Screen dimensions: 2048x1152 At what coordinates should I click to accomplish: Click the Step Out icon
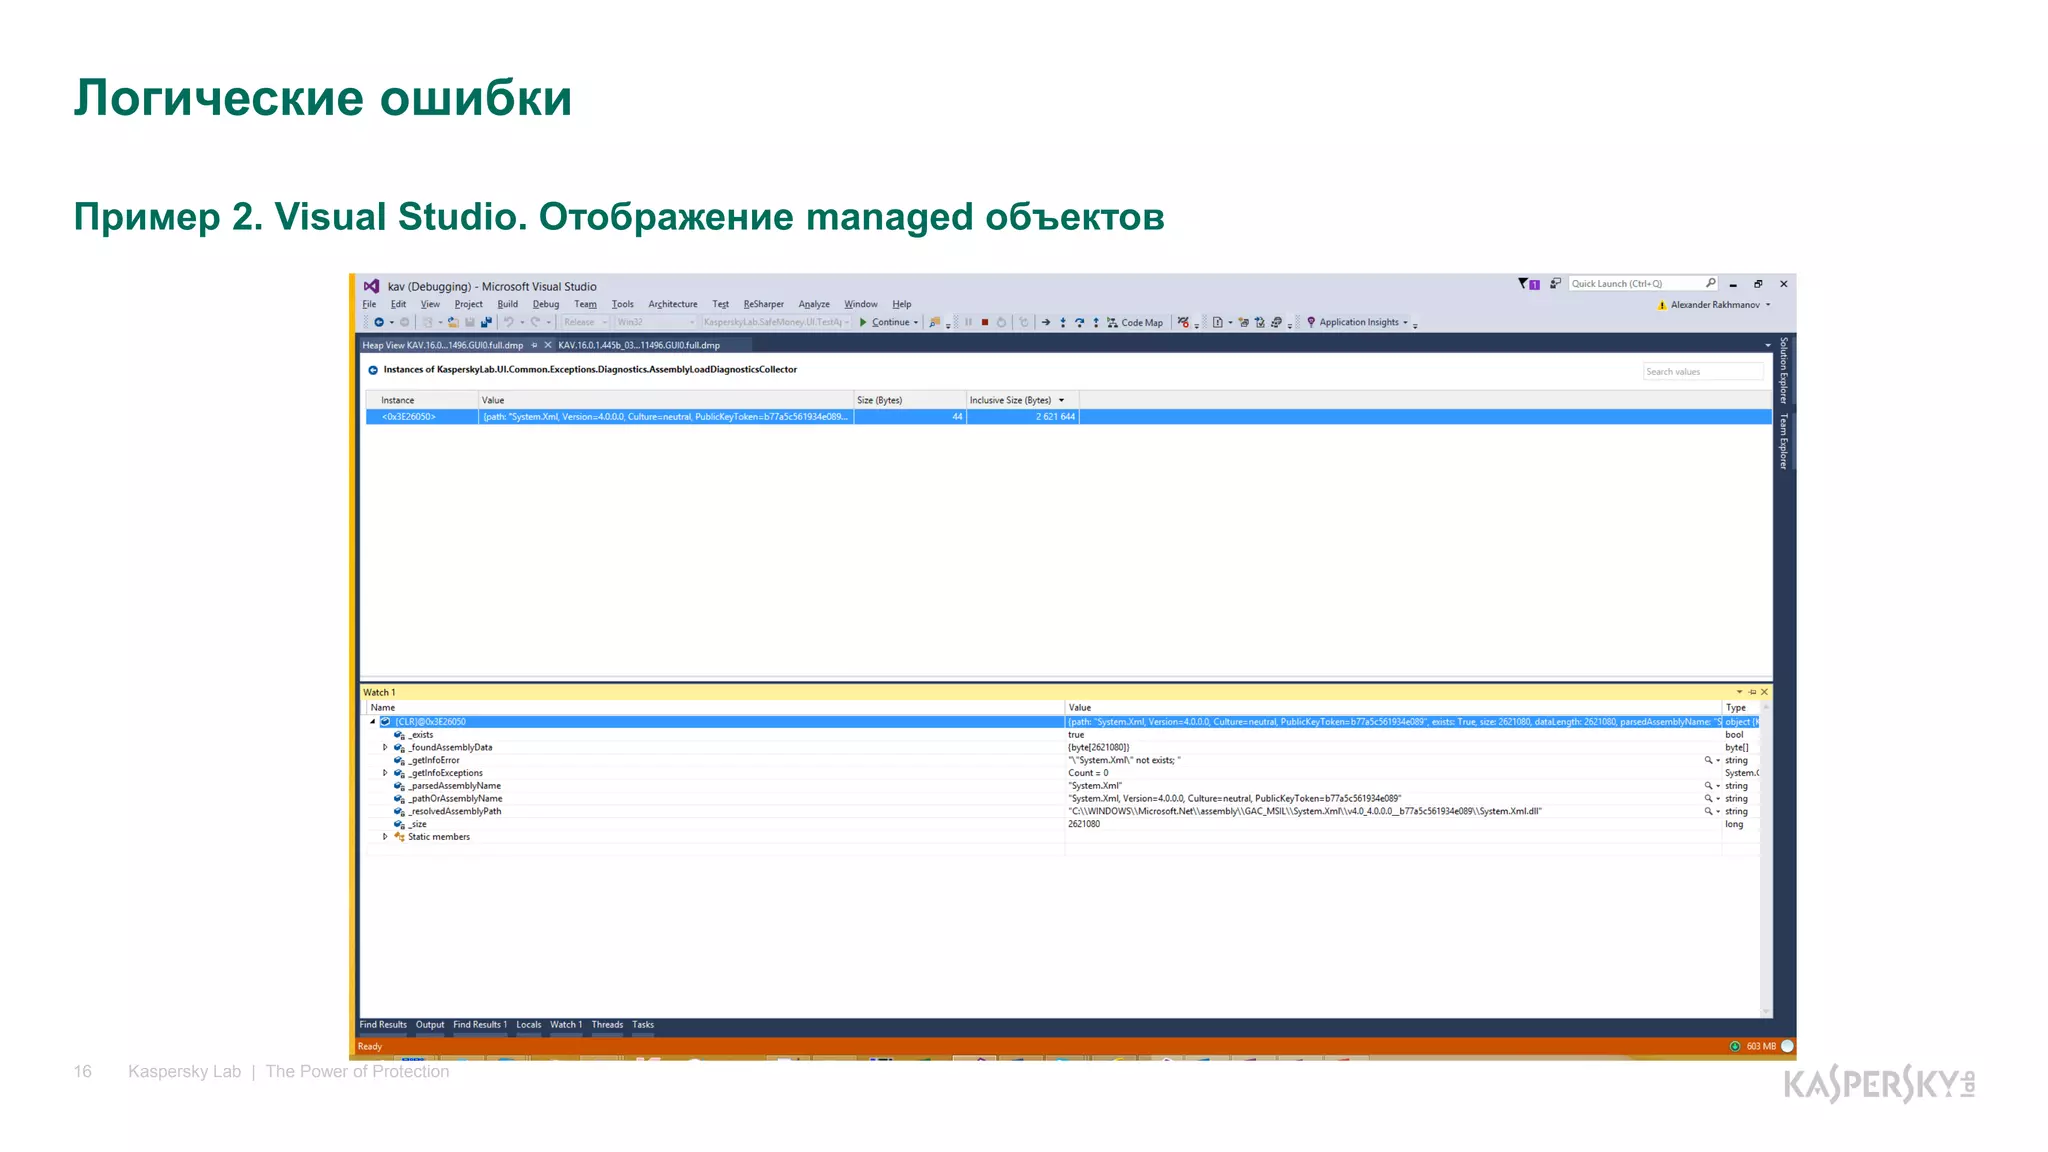pos(1096,322)
